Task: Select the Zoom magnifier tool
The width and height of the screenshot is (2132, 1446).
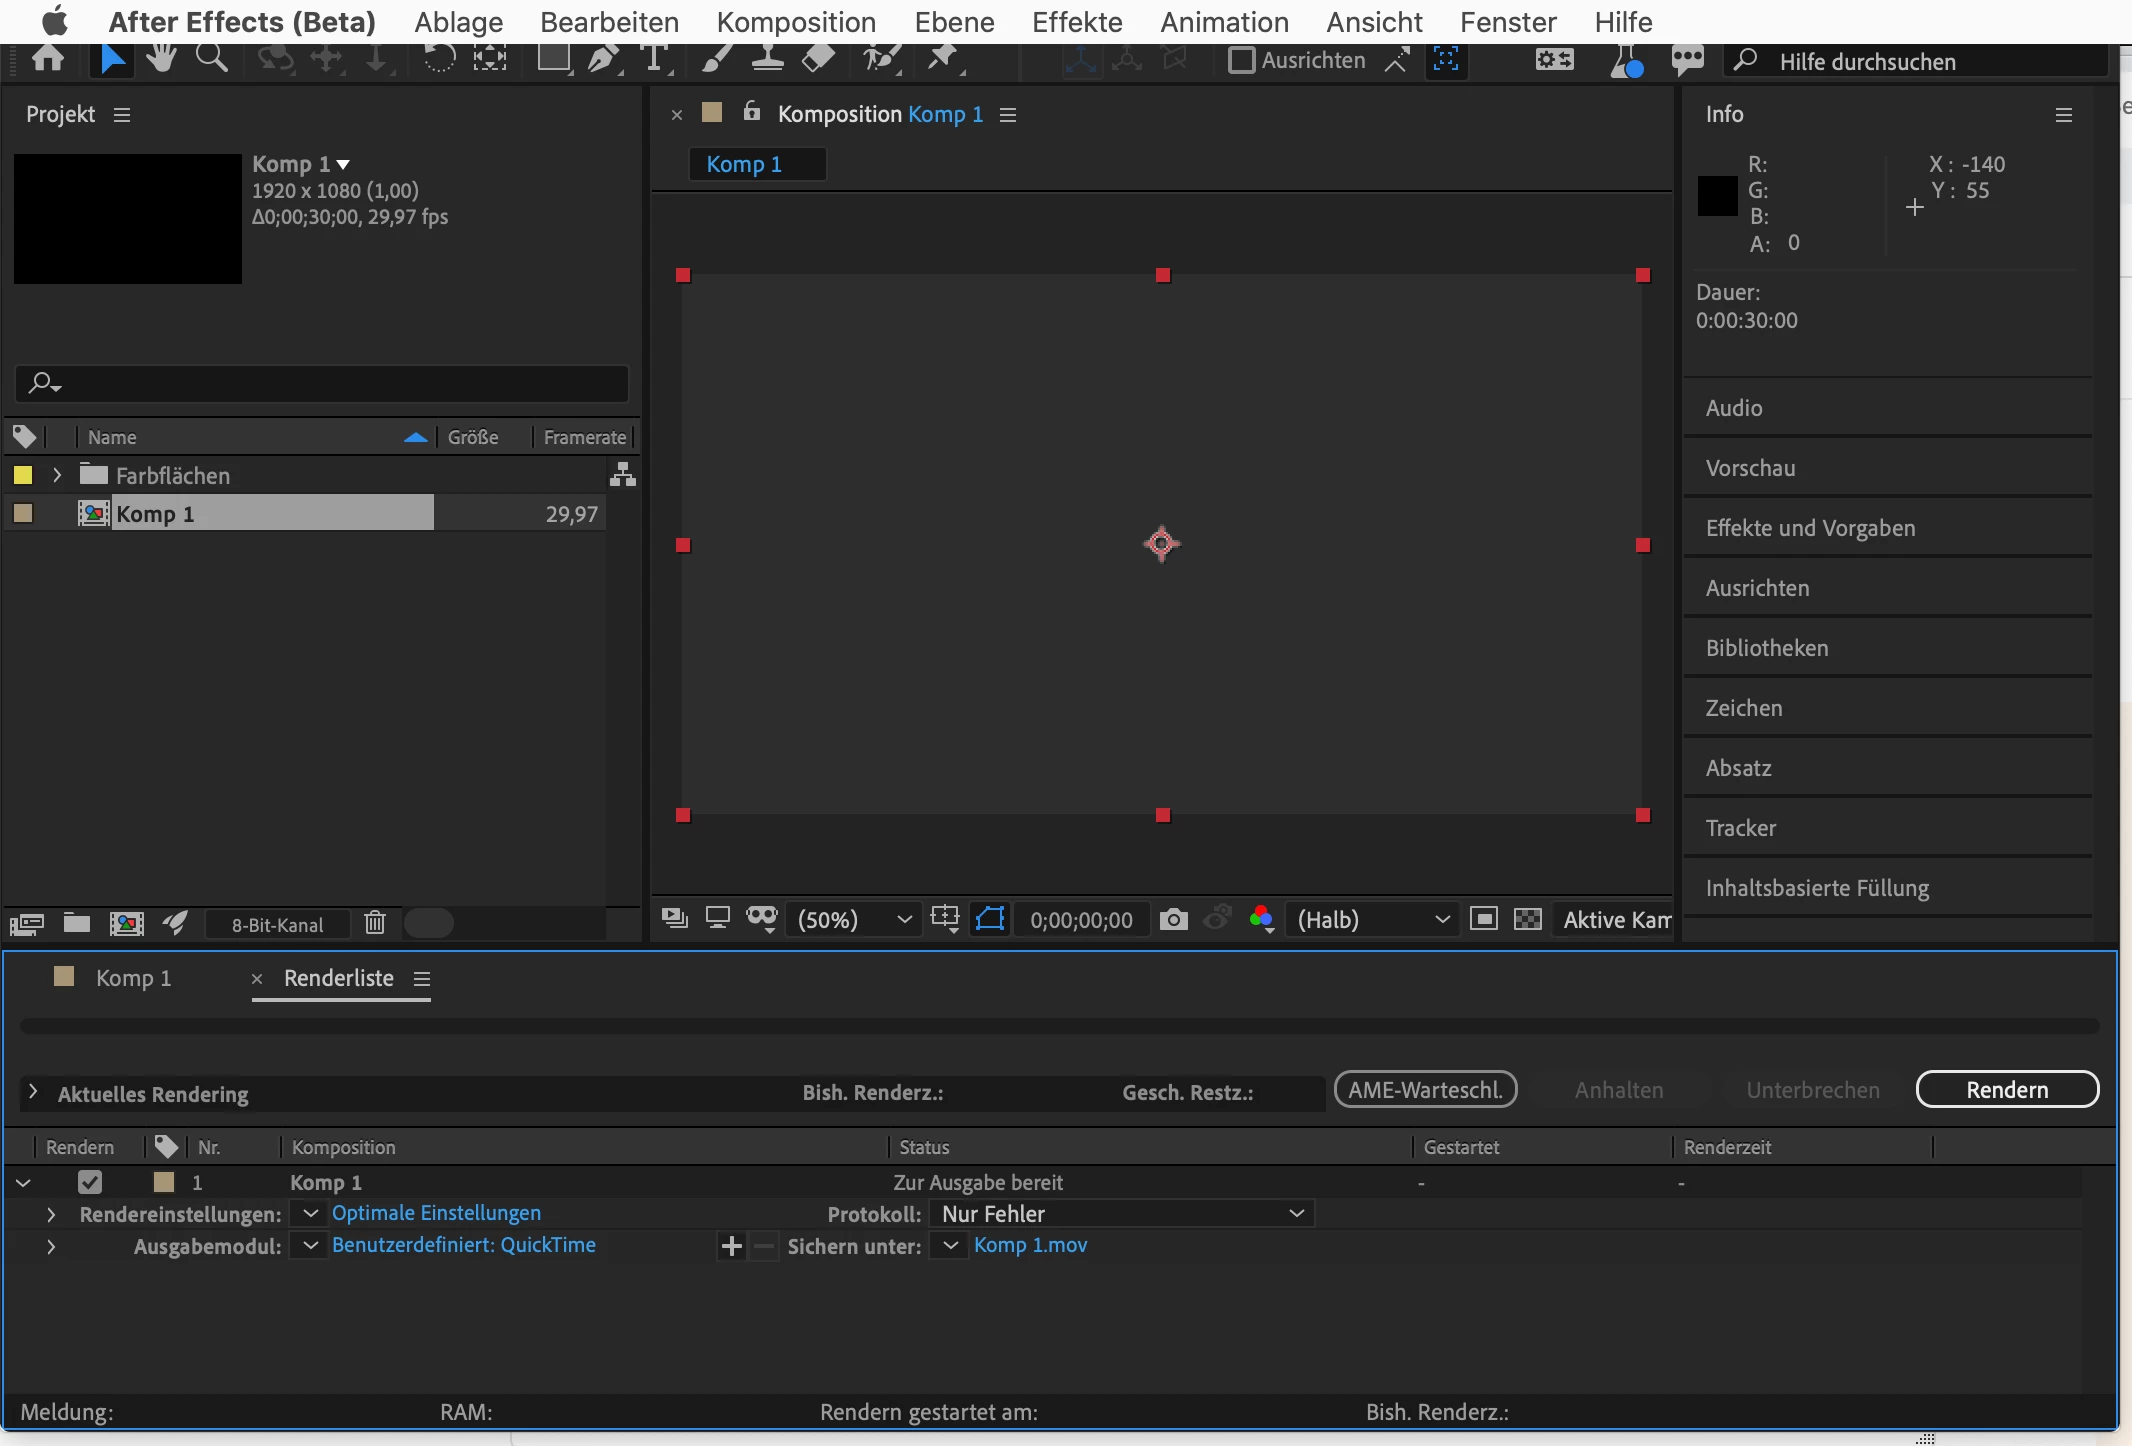Action: coord(211,59)
